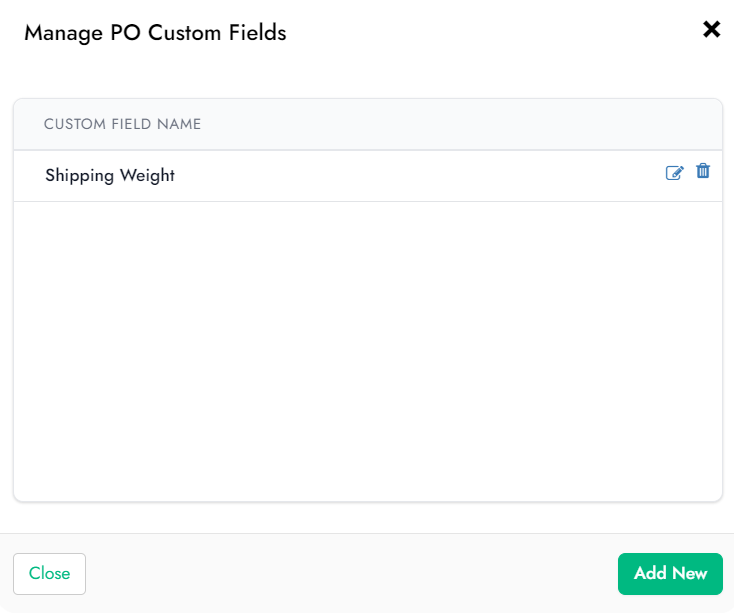Delete the Shipping Weight custom field

pyautogui.click(x=703, y=171)
